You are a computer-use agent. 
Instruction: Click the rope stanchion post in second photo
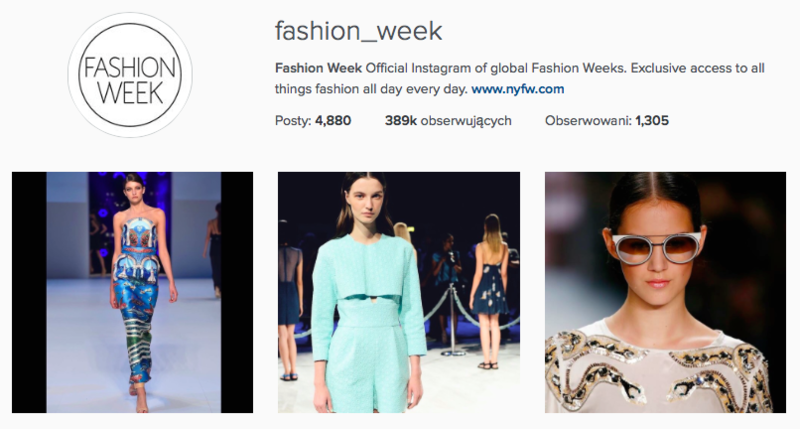click(453, 320)
